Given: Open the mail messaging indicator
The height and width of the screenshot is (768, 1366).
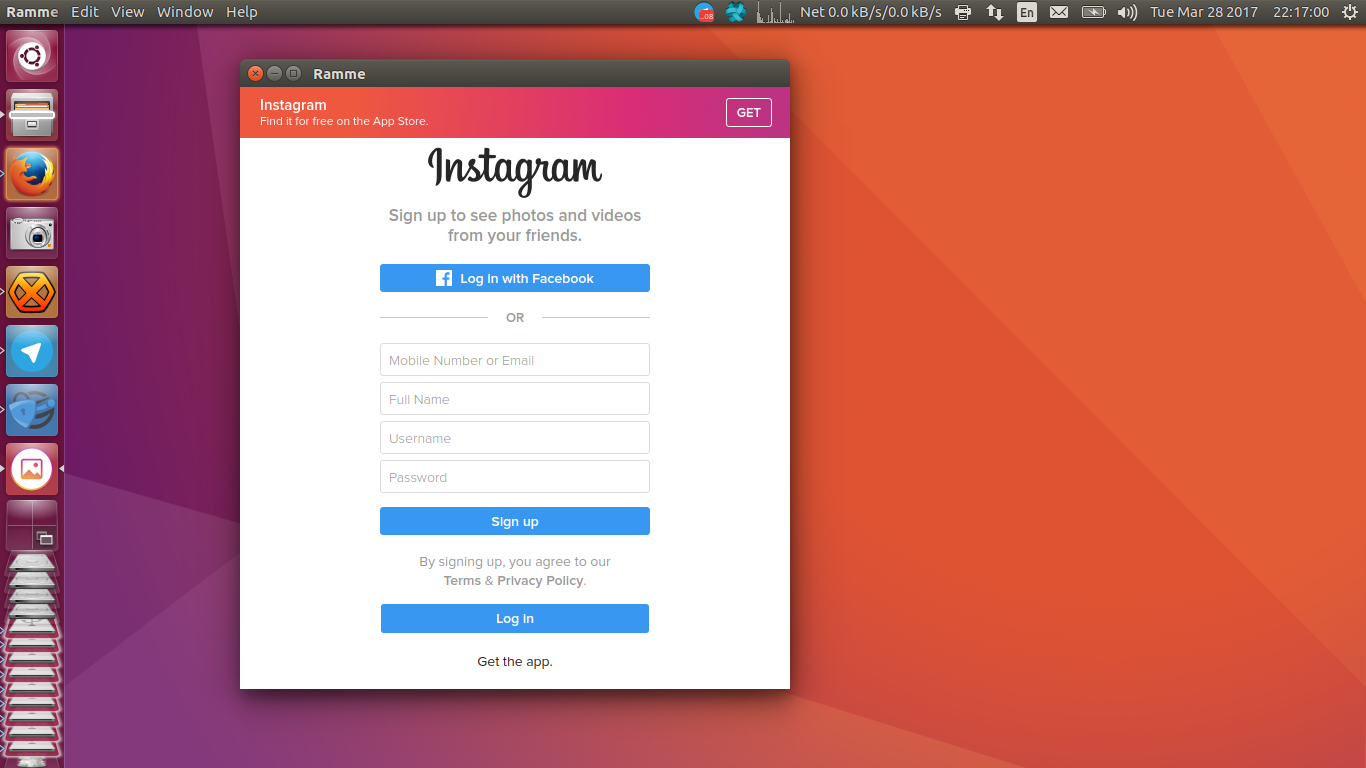Looking at the screenshot, I should pos(1059,12).
